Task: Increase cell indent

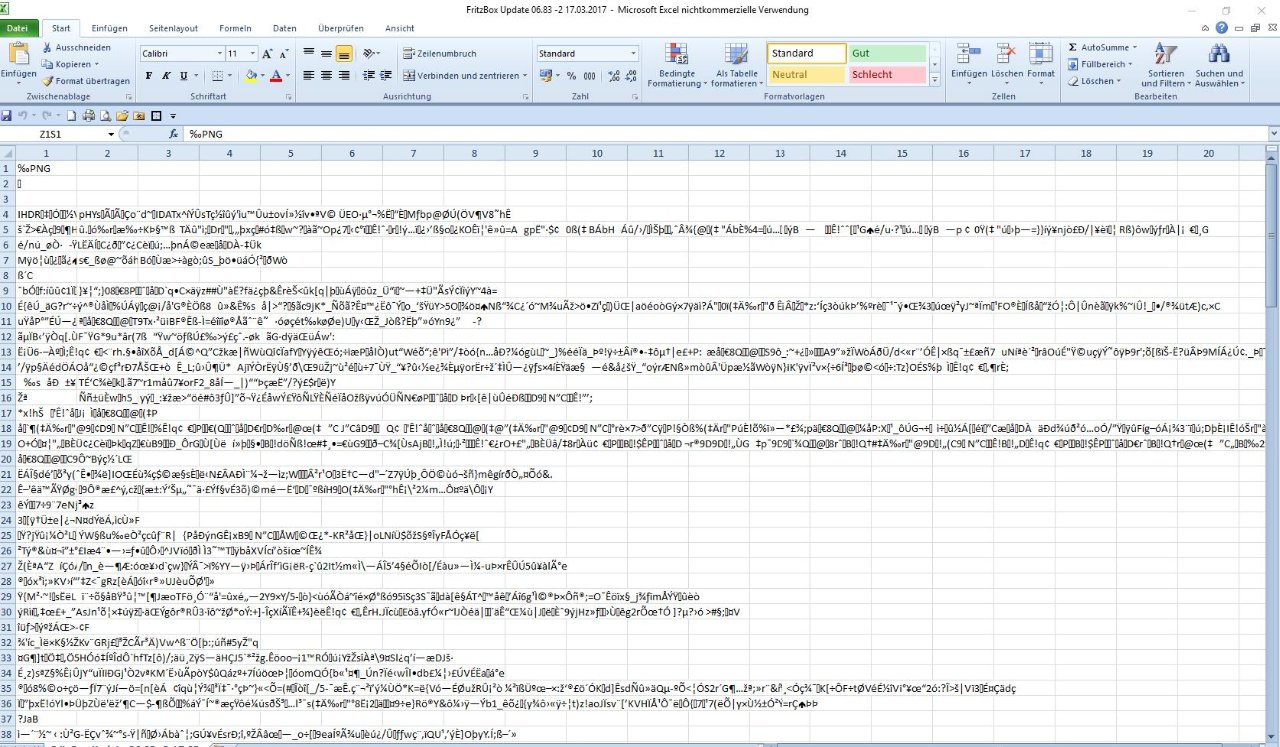Action: coord(386,75)
